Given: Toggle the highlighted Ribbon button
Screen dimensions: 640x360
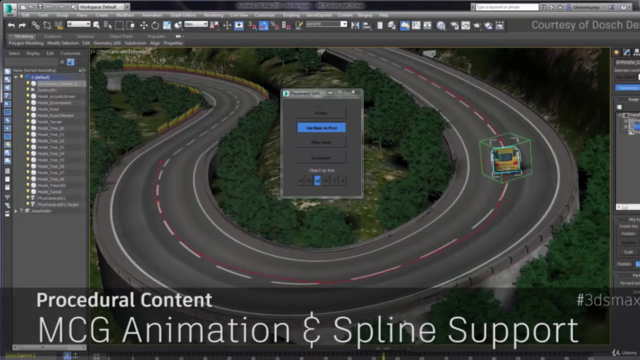Looking at the screenshot, I should point(405,26).
